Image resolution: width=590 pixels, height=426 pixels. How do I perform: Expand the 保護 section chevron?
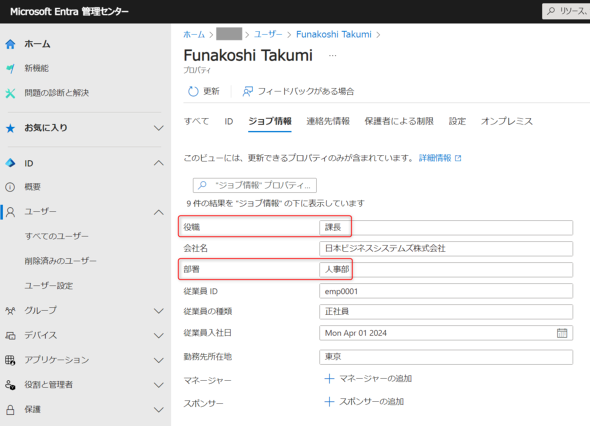pyautogui.click(x=159, y=410)
